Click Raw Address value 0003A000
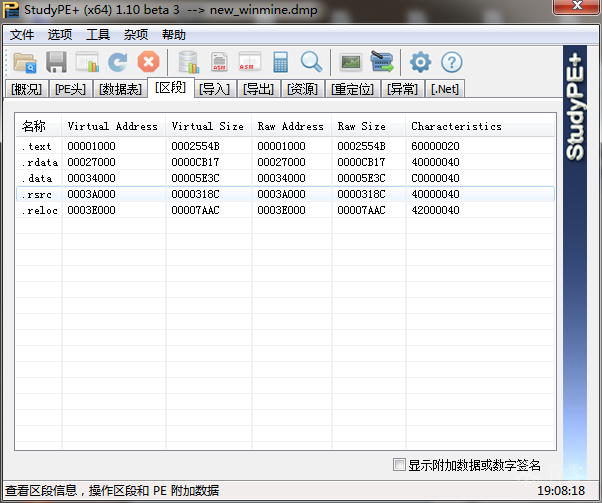Screen dimensions: 602x503 coord(281,194)
